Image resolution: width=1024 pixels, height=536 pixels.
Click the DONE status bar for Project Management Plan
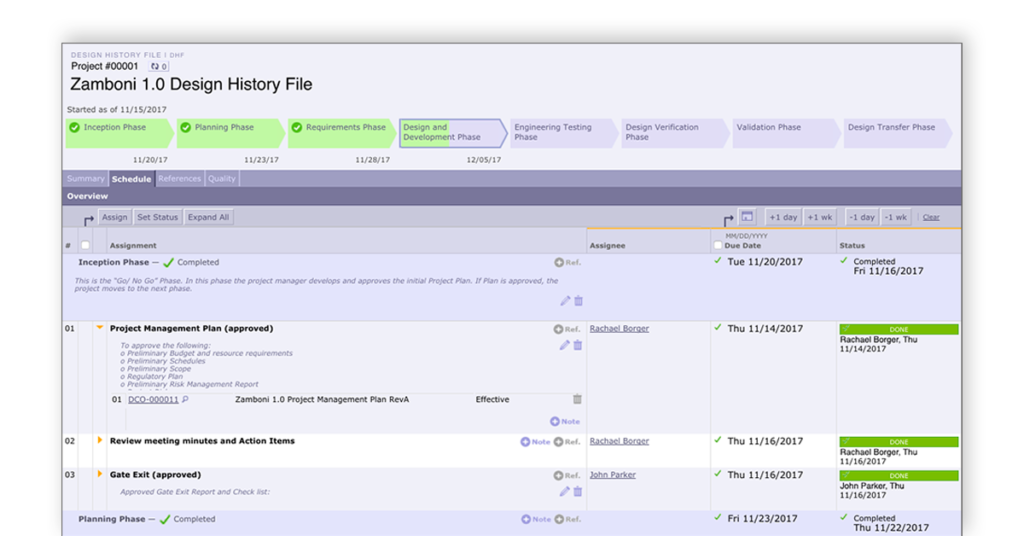[x=899, y=330]
